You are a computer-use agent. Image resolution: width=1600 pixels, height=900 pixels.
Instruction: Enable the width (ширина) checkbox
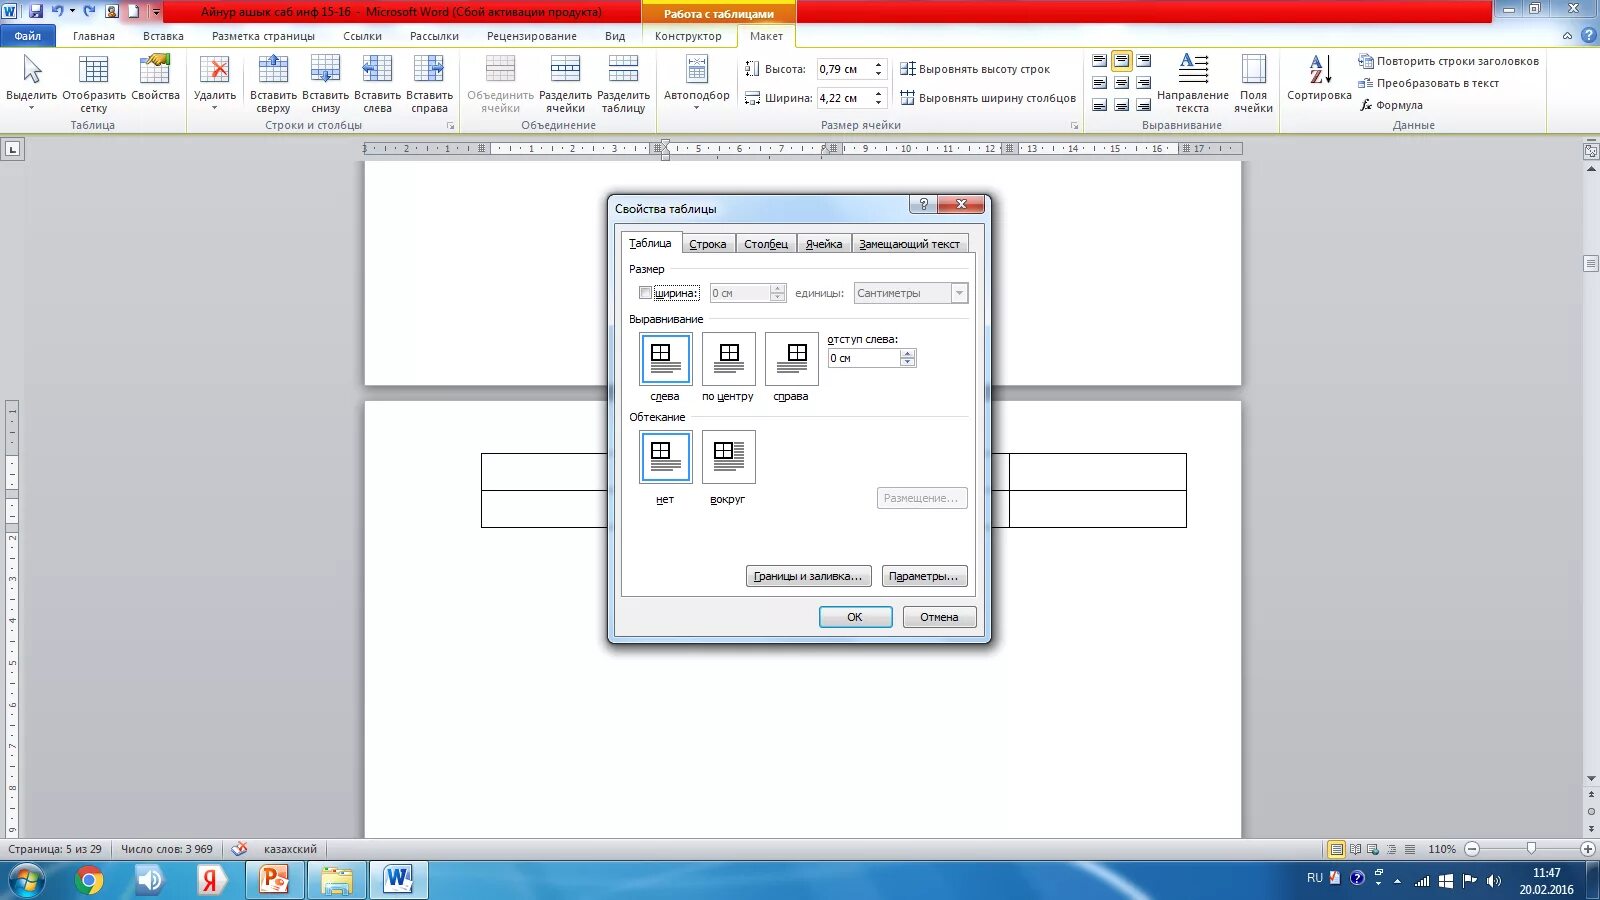[645, 293]
